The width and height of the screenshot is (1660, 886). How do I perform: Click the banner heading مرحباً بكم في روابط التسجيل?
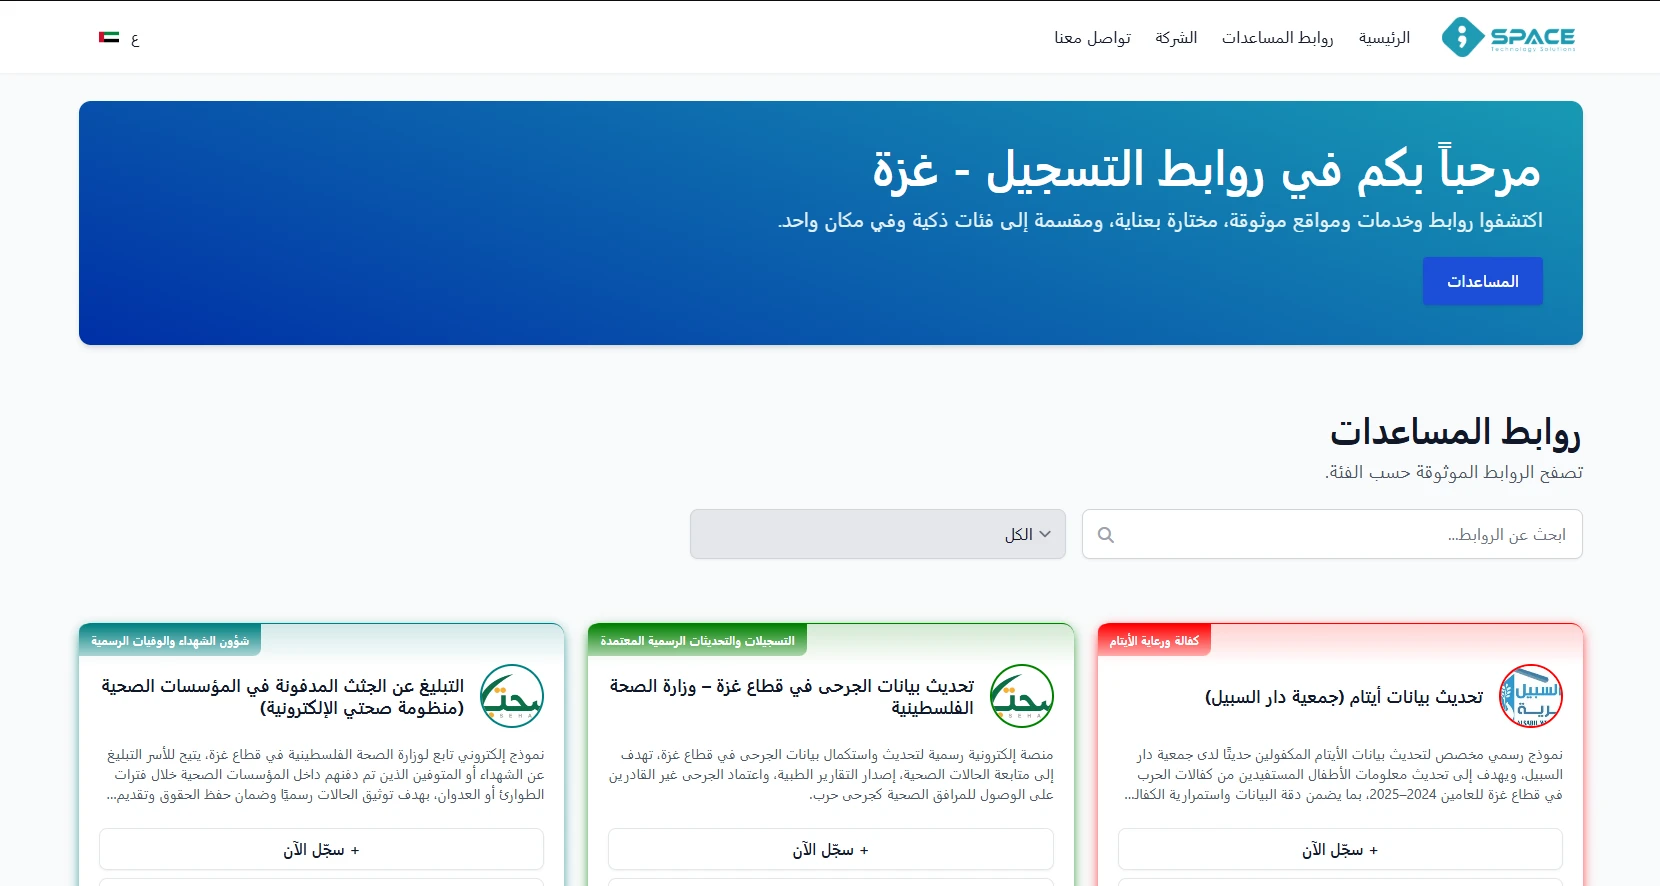click(1207, 169)
